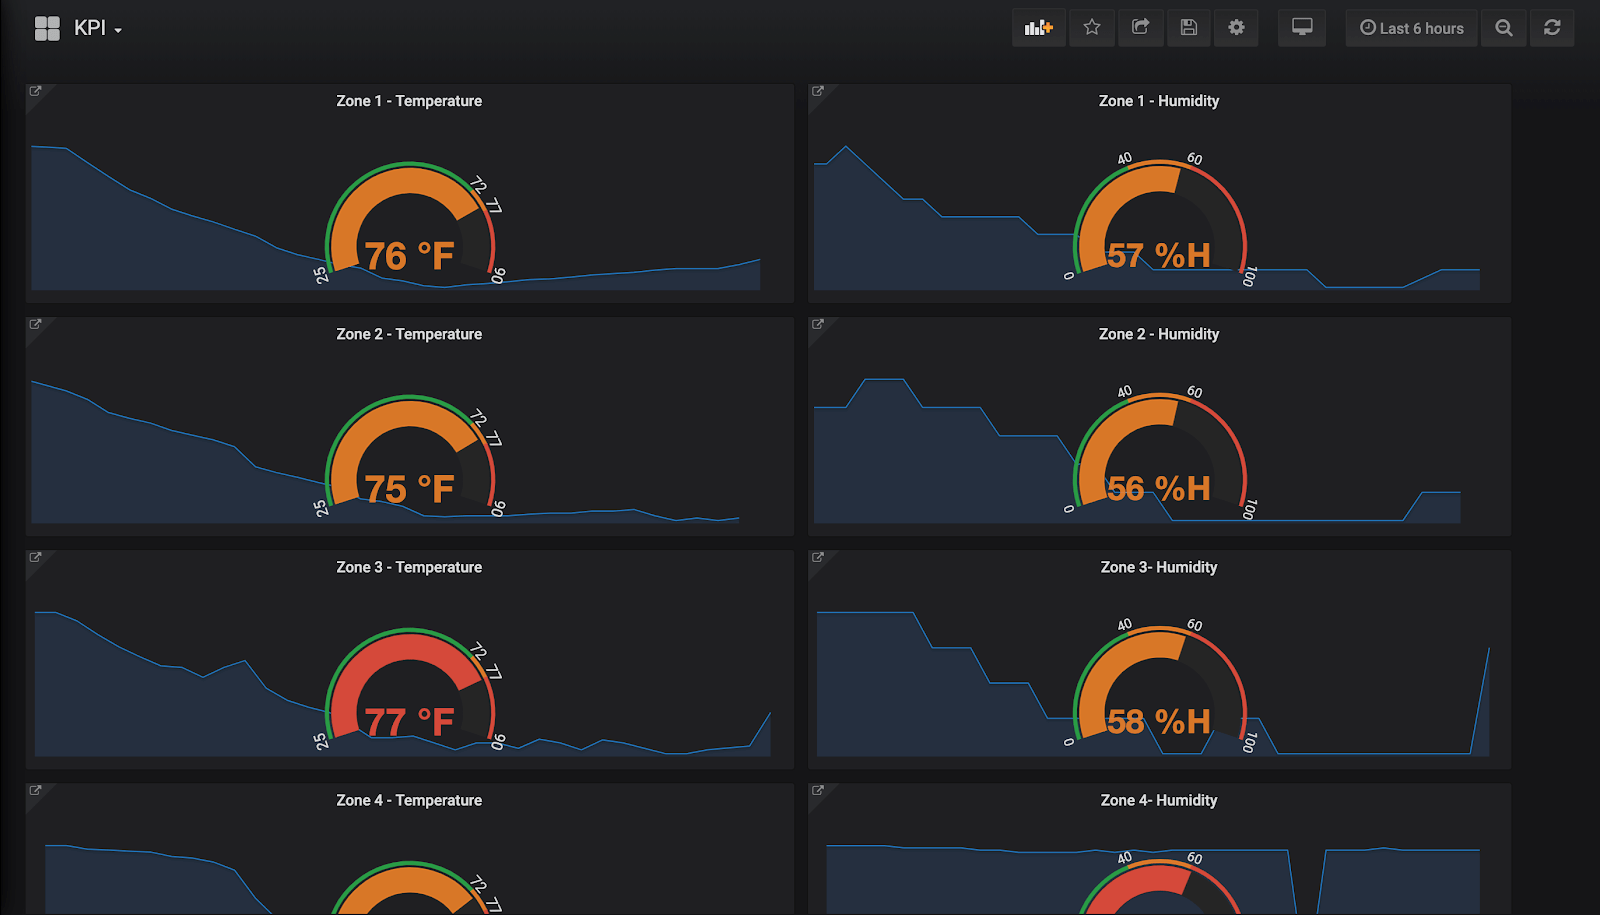This screenshot has width=1600, height=915.
Task: Open the Zone 1 - Temperature panel menu
Action: [x=408, y=100]
